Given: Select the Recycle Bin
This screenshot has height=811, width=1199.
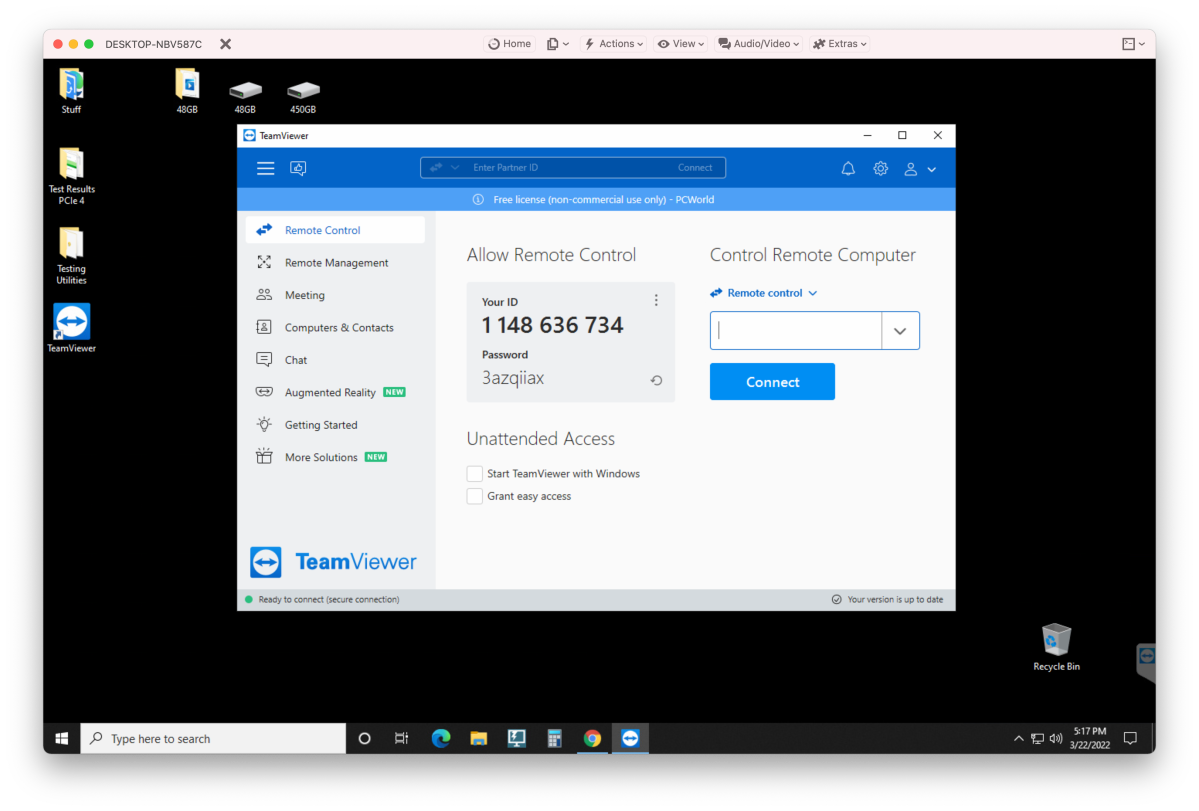Looking at the screenshot, I should (1056, 647).
